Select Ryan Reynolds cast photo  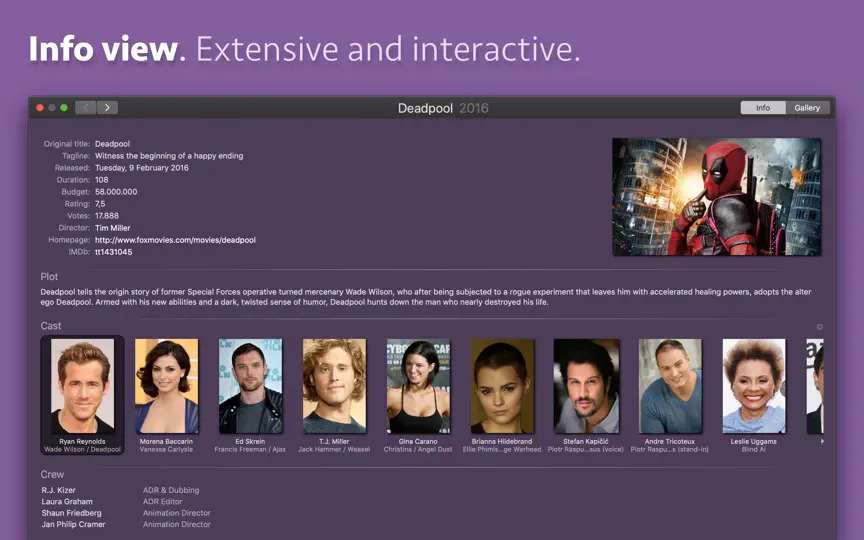pyautogui.click(x=83, y=386)
